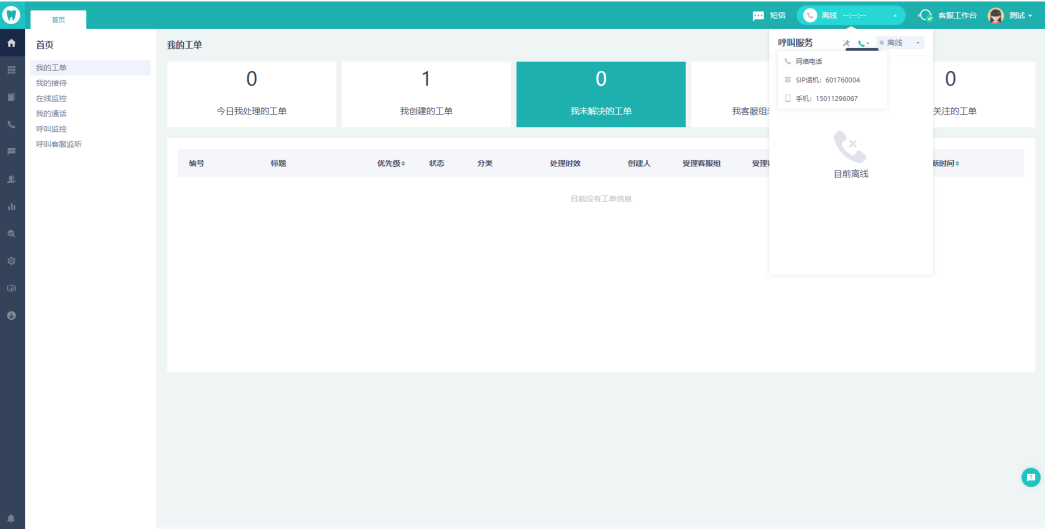1045x529 pixels.
Task: Click the 我的工单 page heading
Action: 185,45
